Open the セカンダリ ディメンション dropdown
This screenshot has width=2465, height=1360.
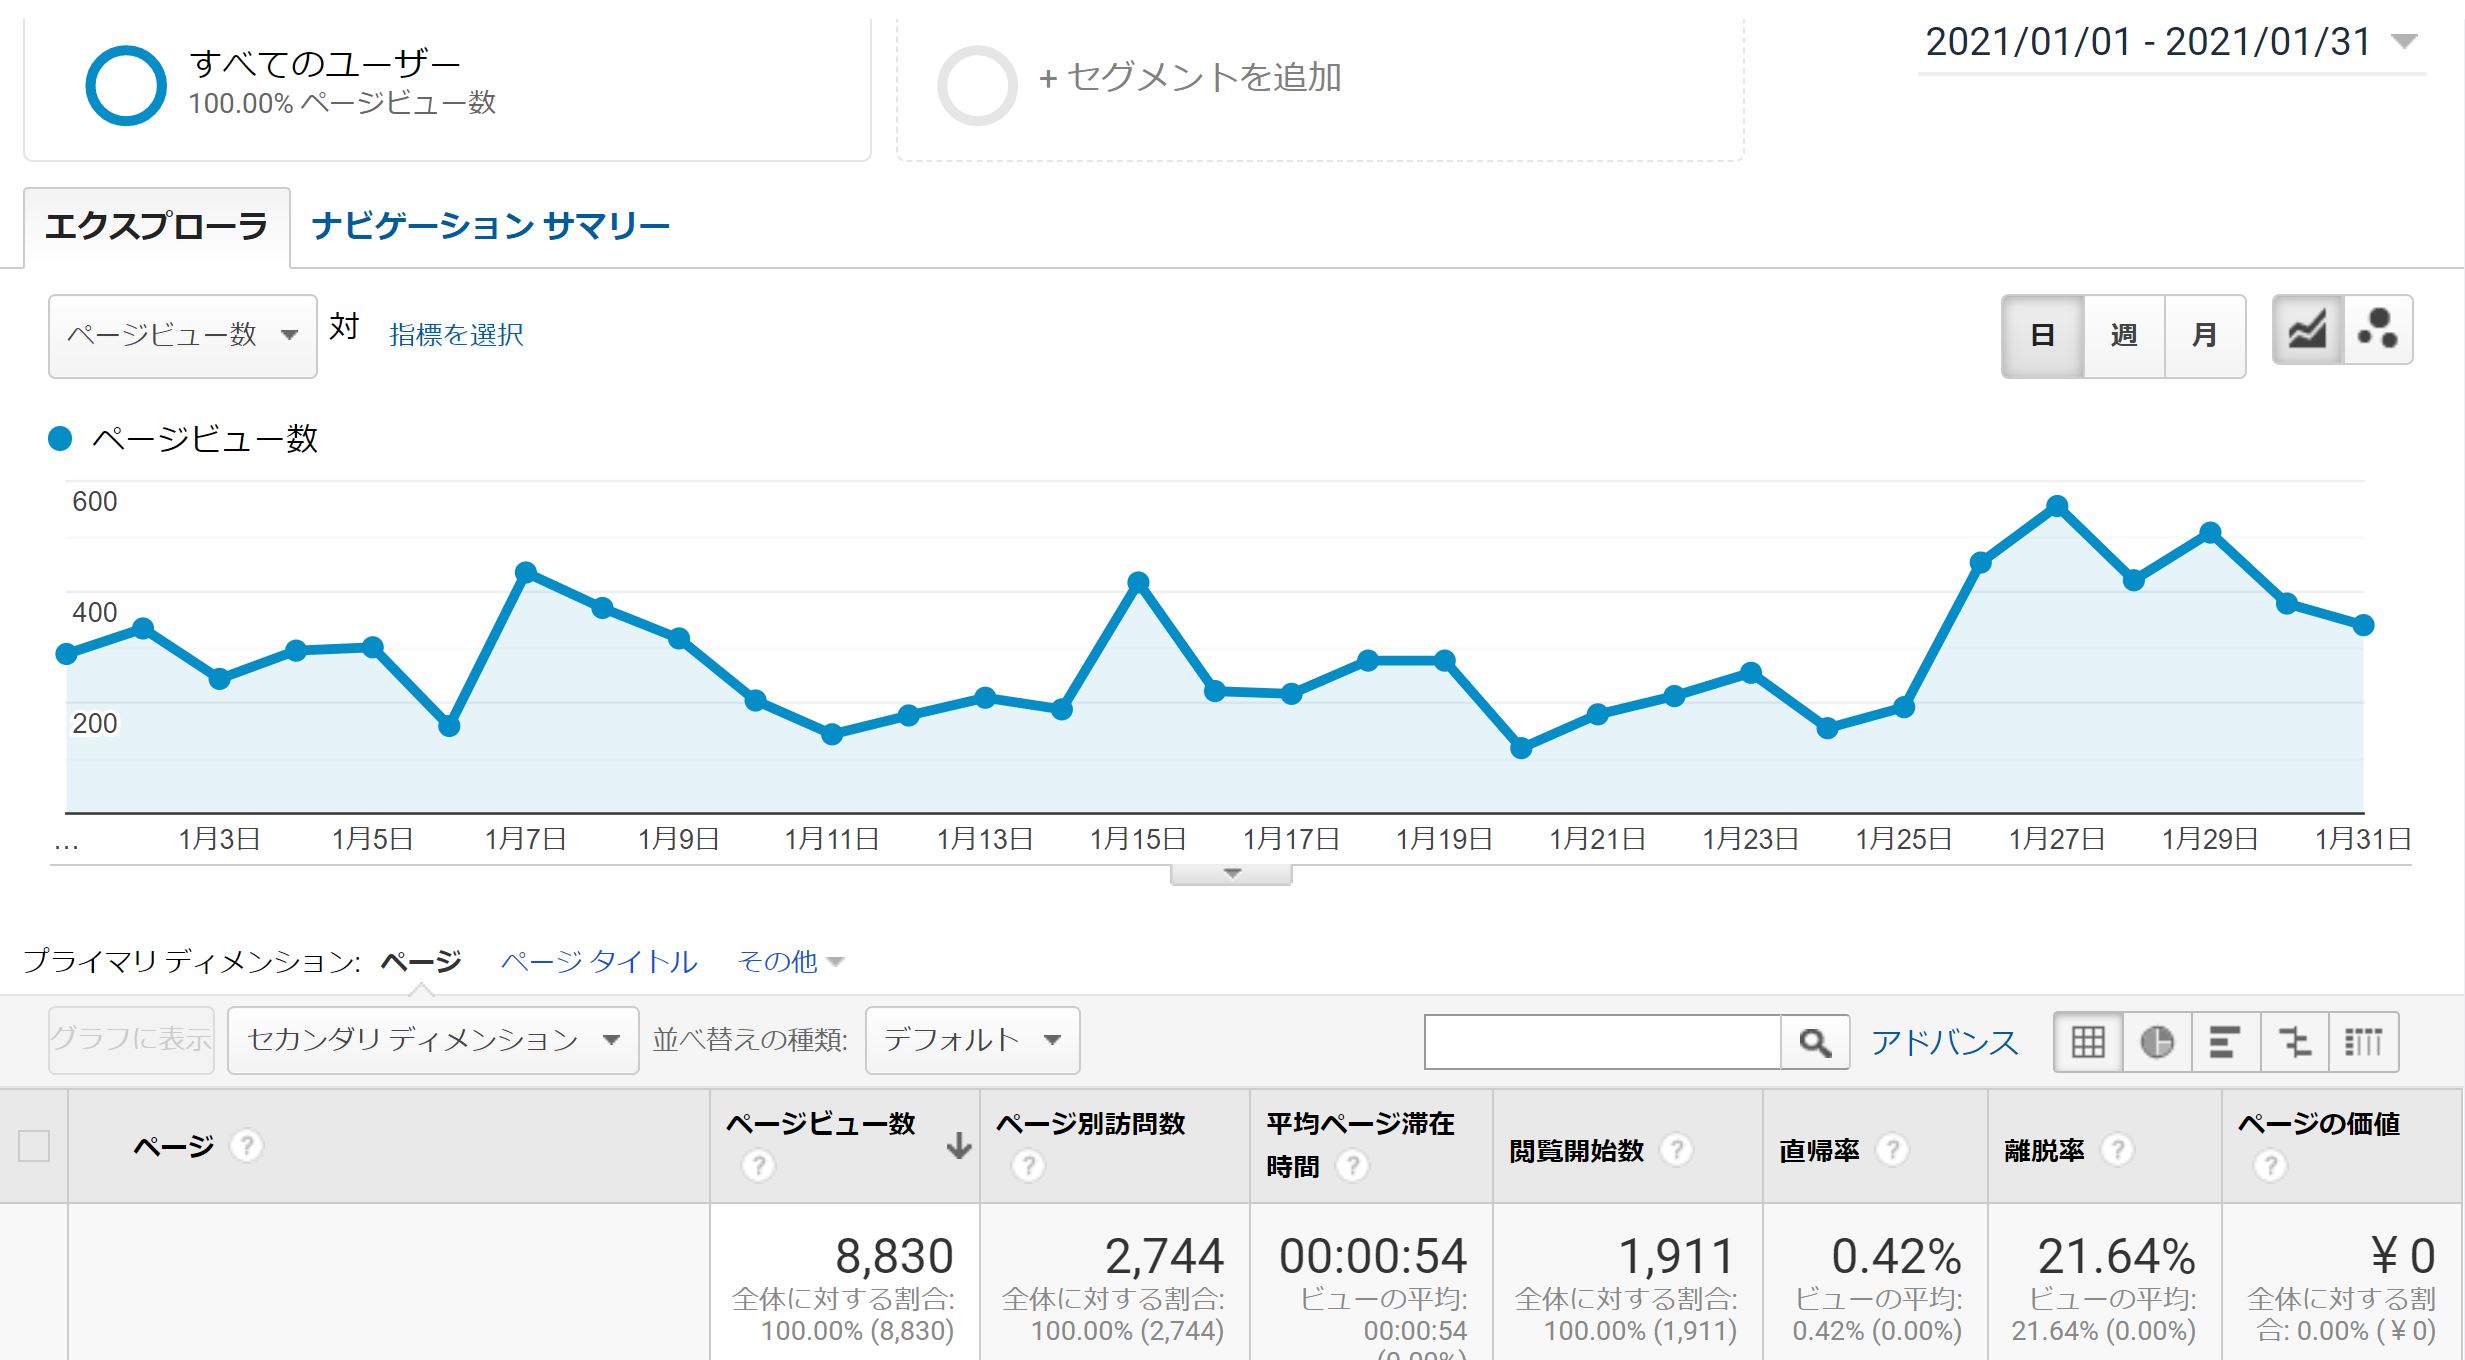(x=433, y=1041)
